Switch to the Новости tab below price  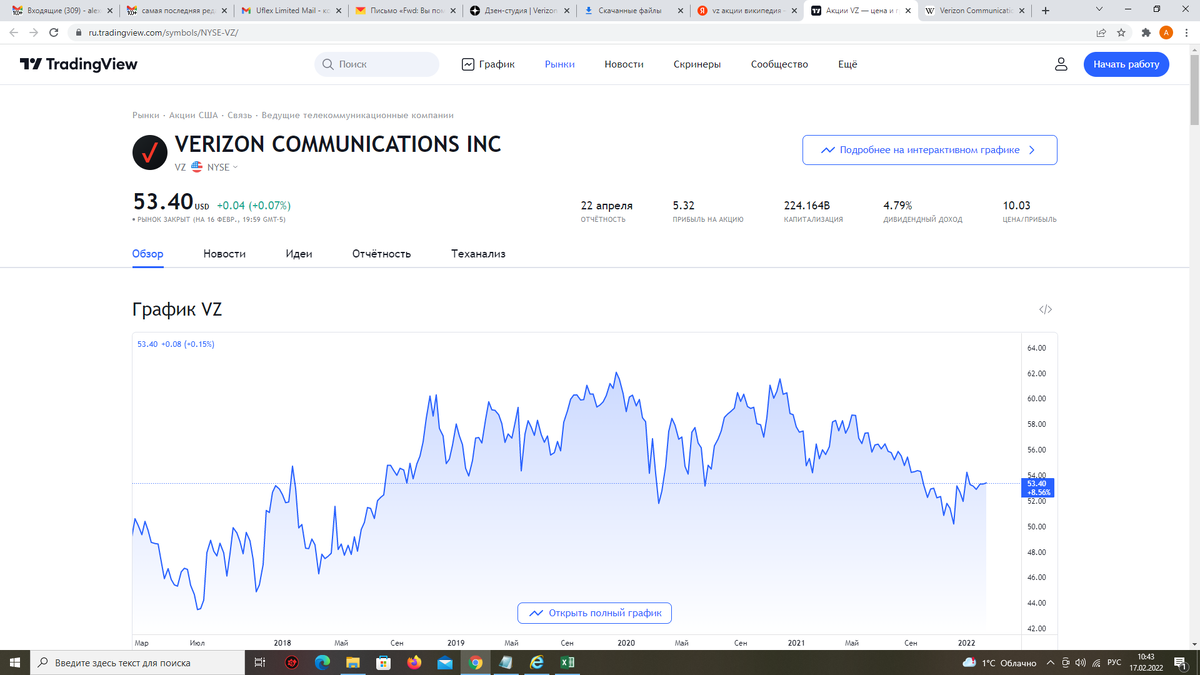[x=224, y=254]
